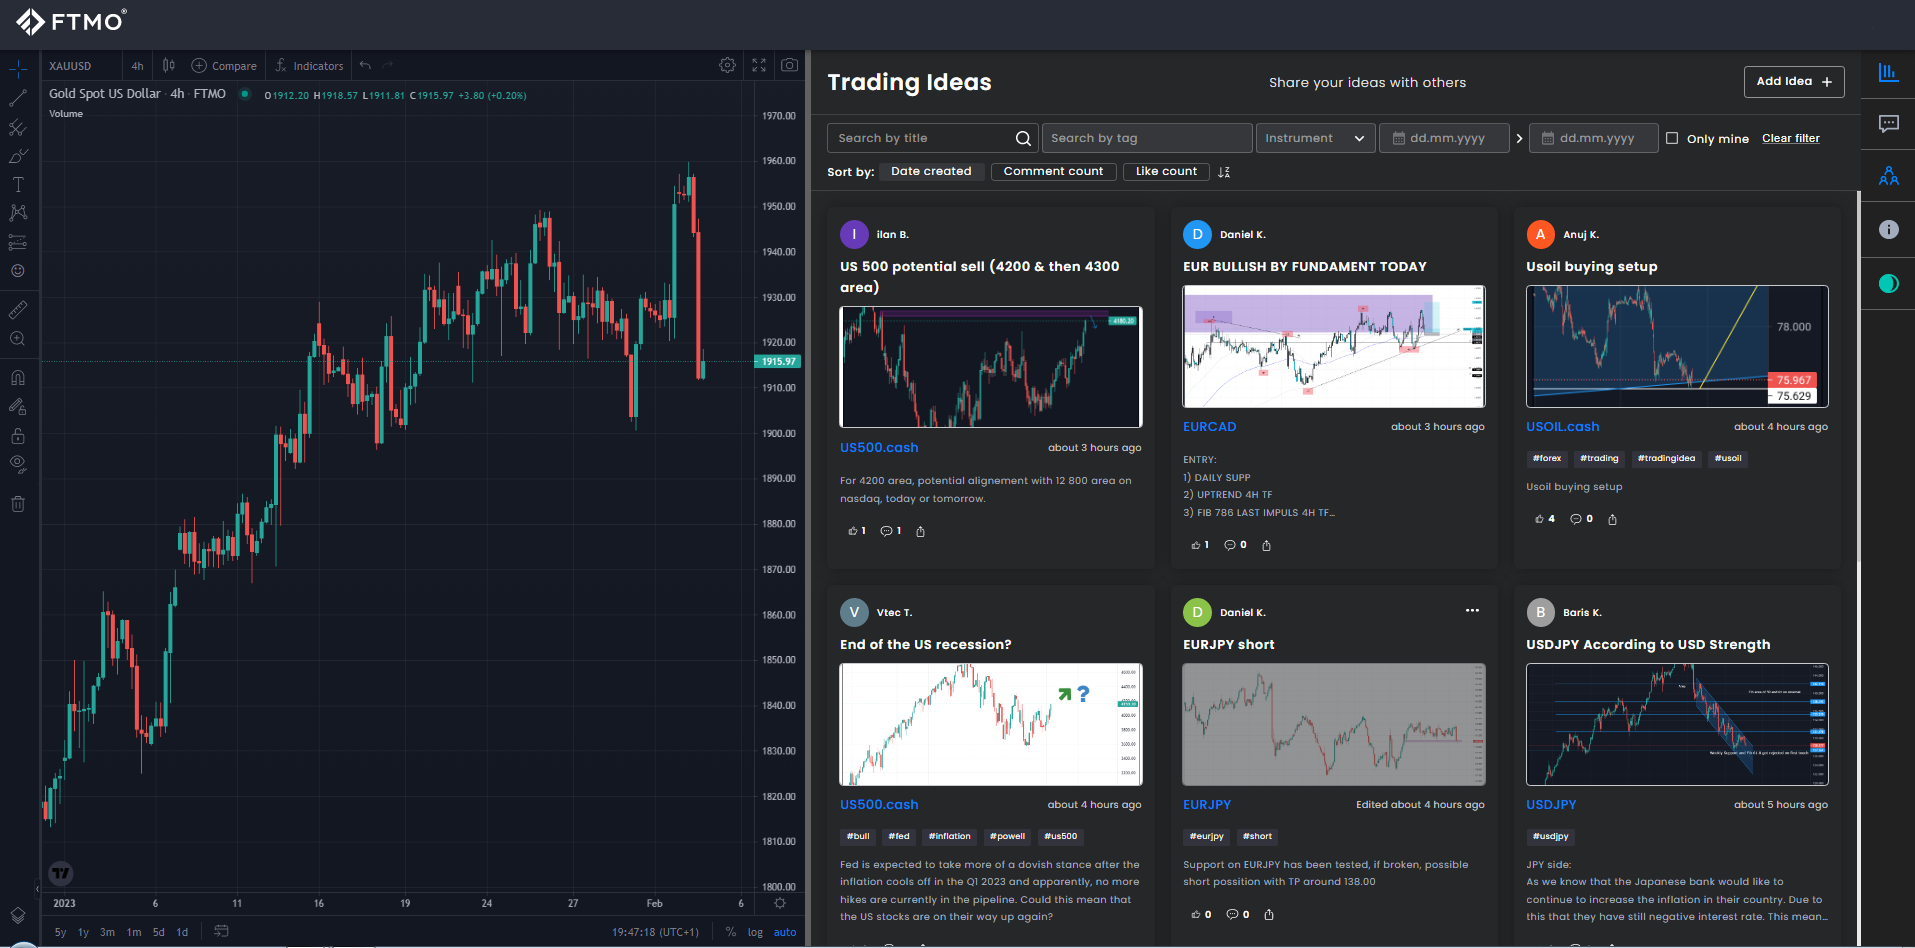Select the trend line drawing tool
This screenshot has width=1915, height=948.
[x=18, y=98]
